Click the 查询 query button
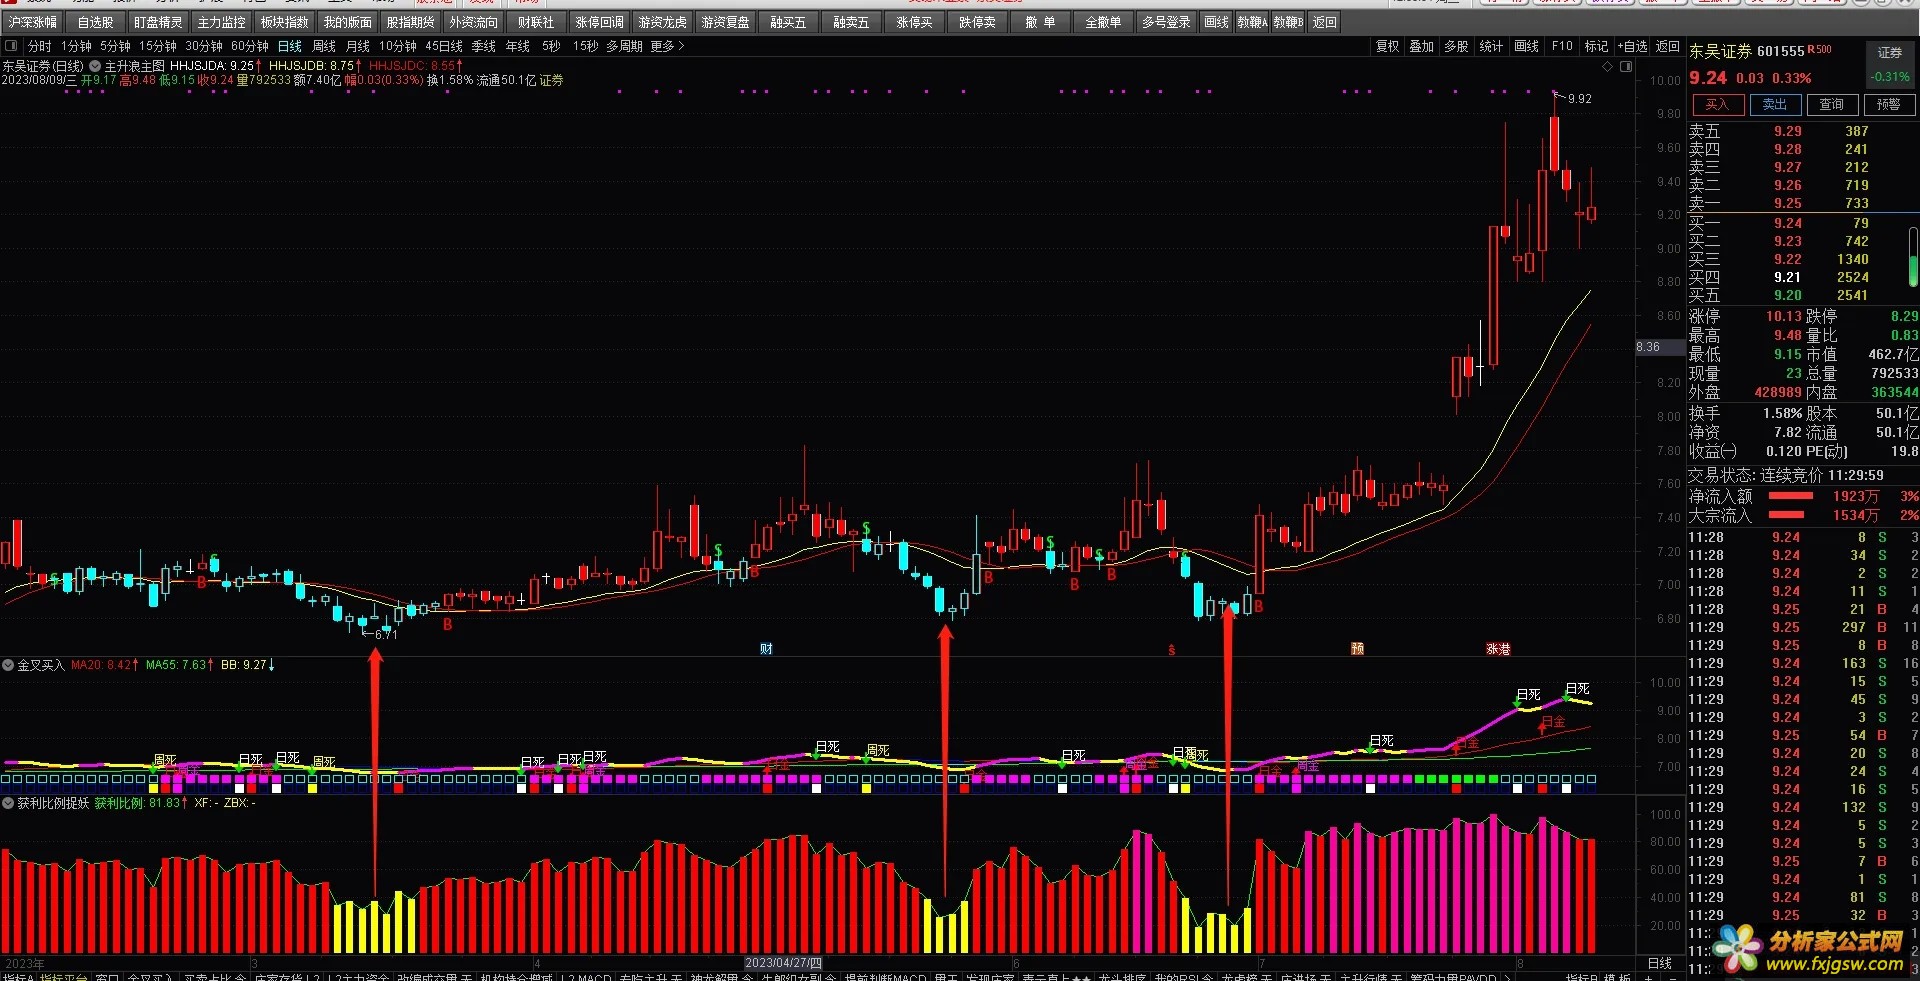Image resolution: width=1920 pixels, height=981 pixels. point(1832,105)
